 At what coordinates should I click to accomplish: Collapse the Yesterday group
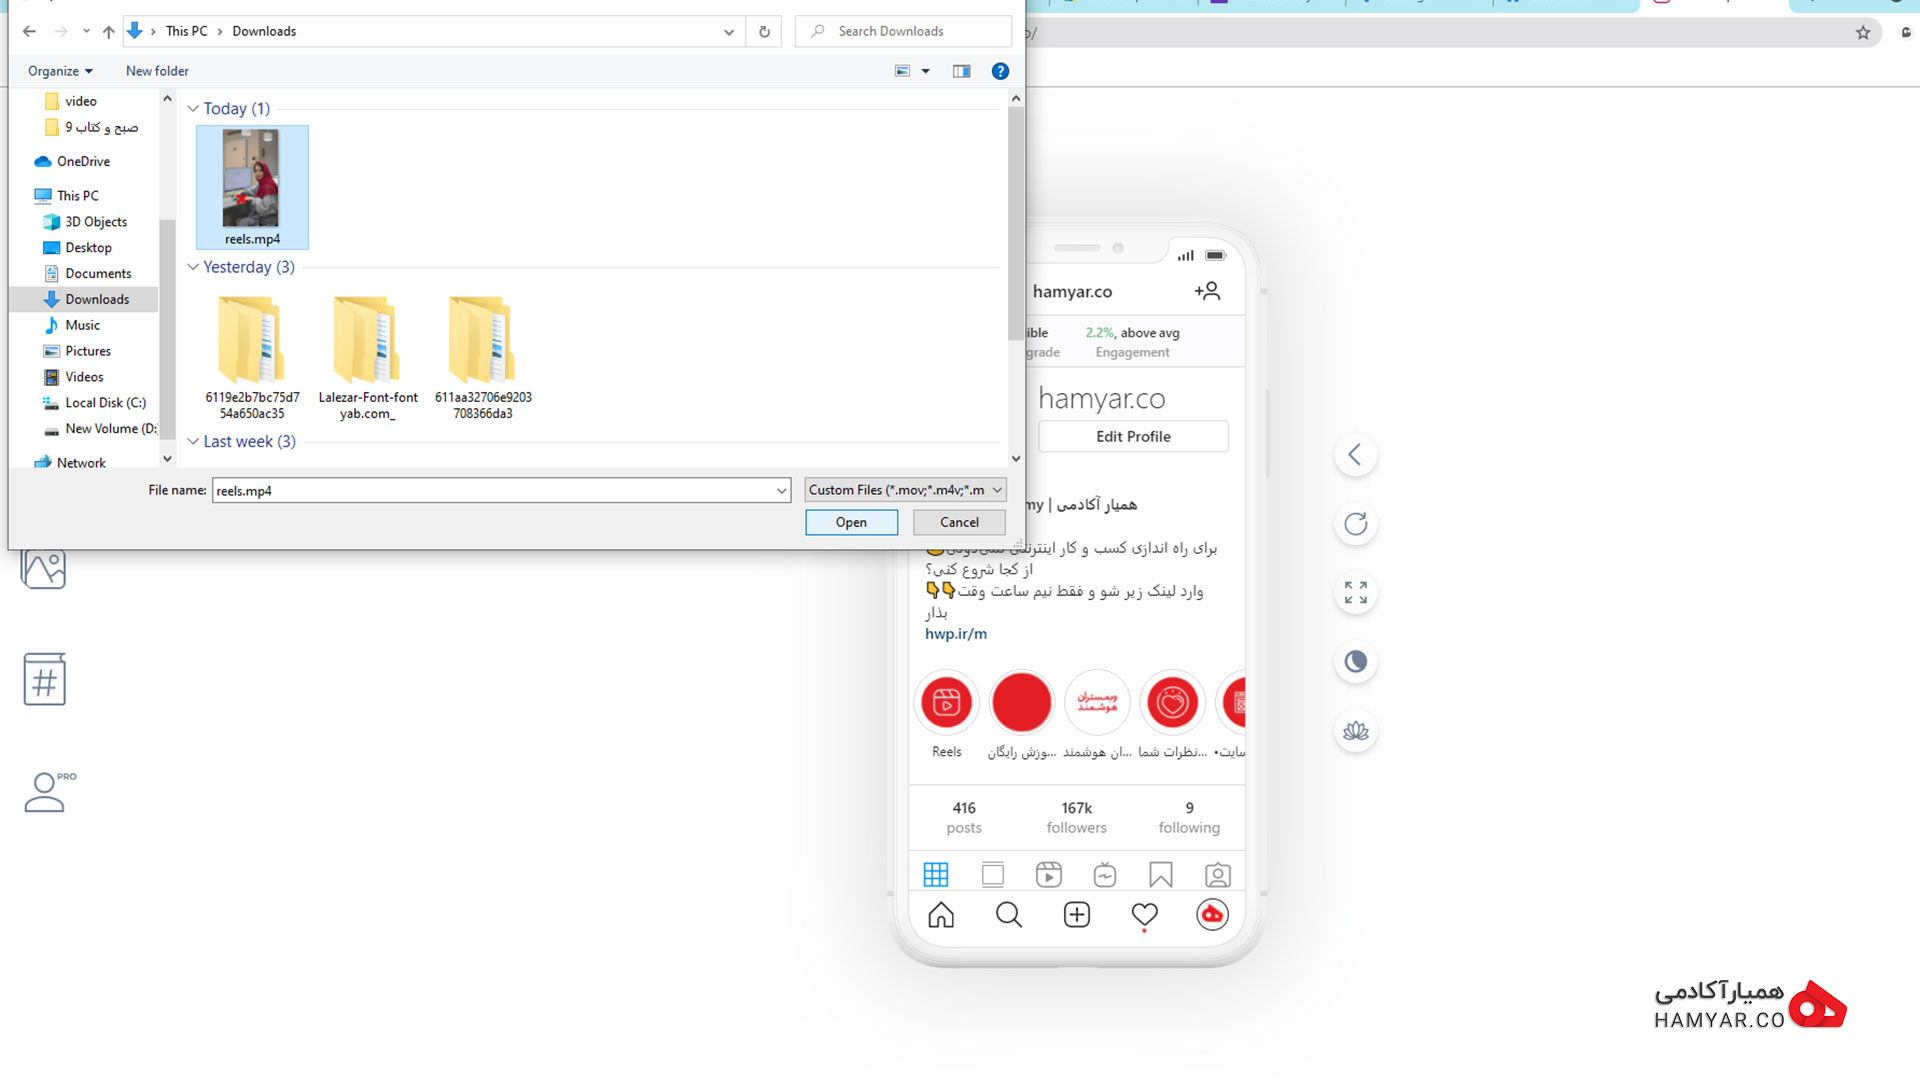[193, 267]
